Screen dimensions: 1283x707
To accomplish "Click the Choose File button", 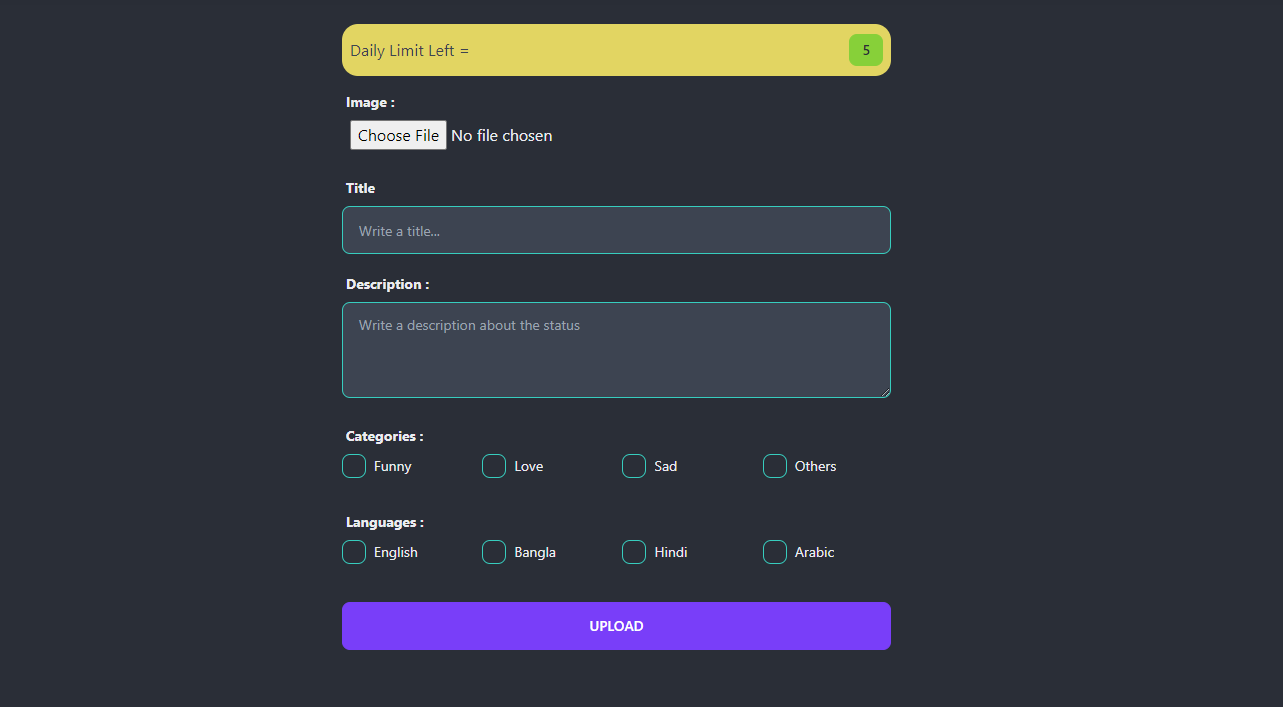I will coord(398,135).
